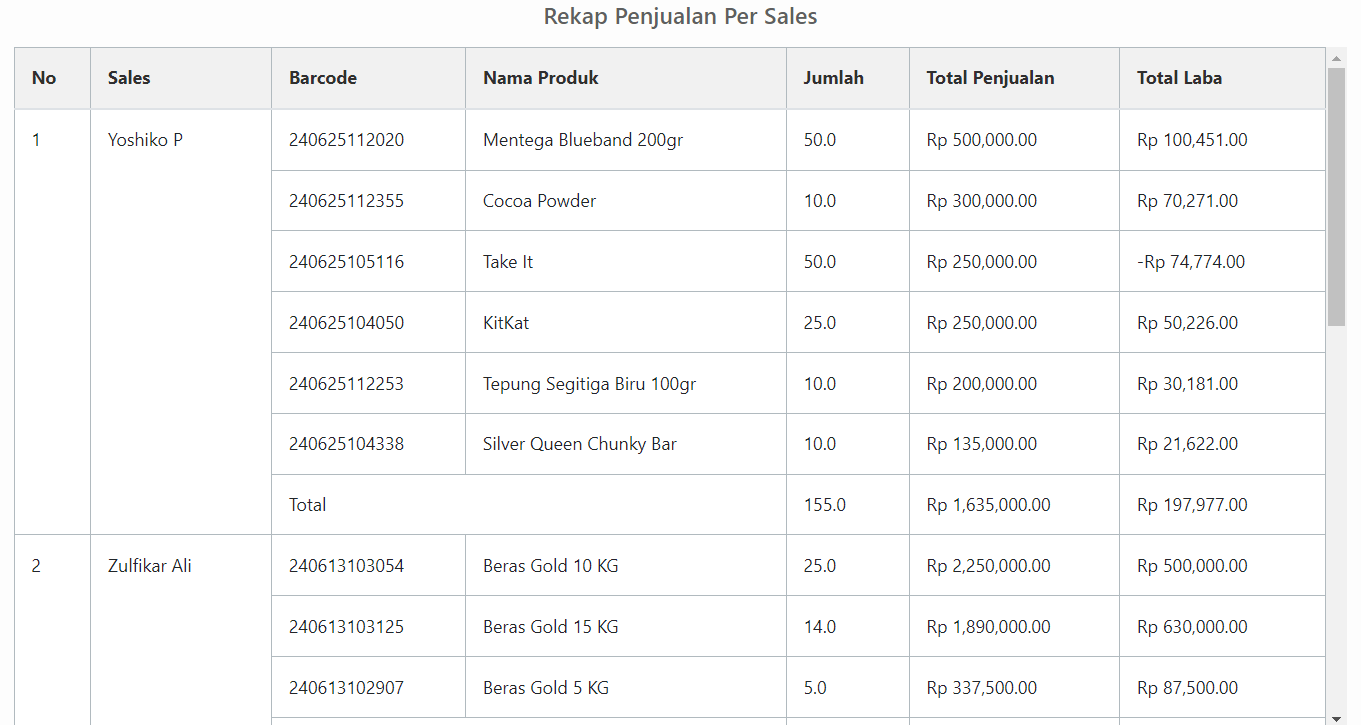The width and height of the screenshot is (1361, 725).
Task: Select the Beras Gold 15 KG cell
Action: 550,627
